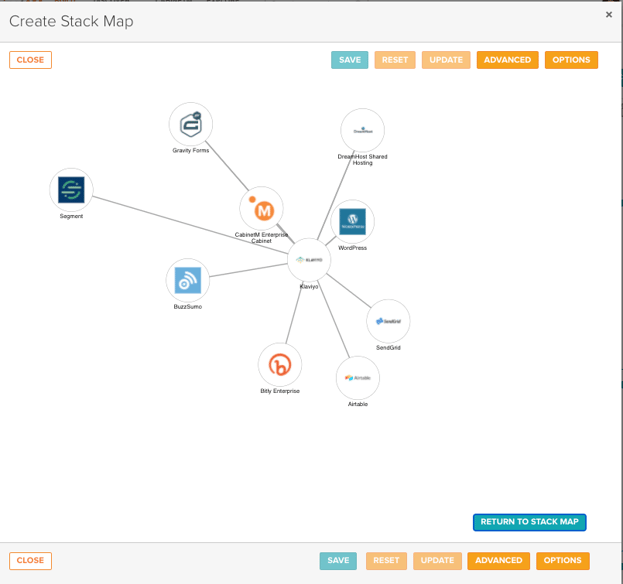The height and width of the screenshot is (584, 623).
Task: Click the top RESET button
Action: click(395, 60)
